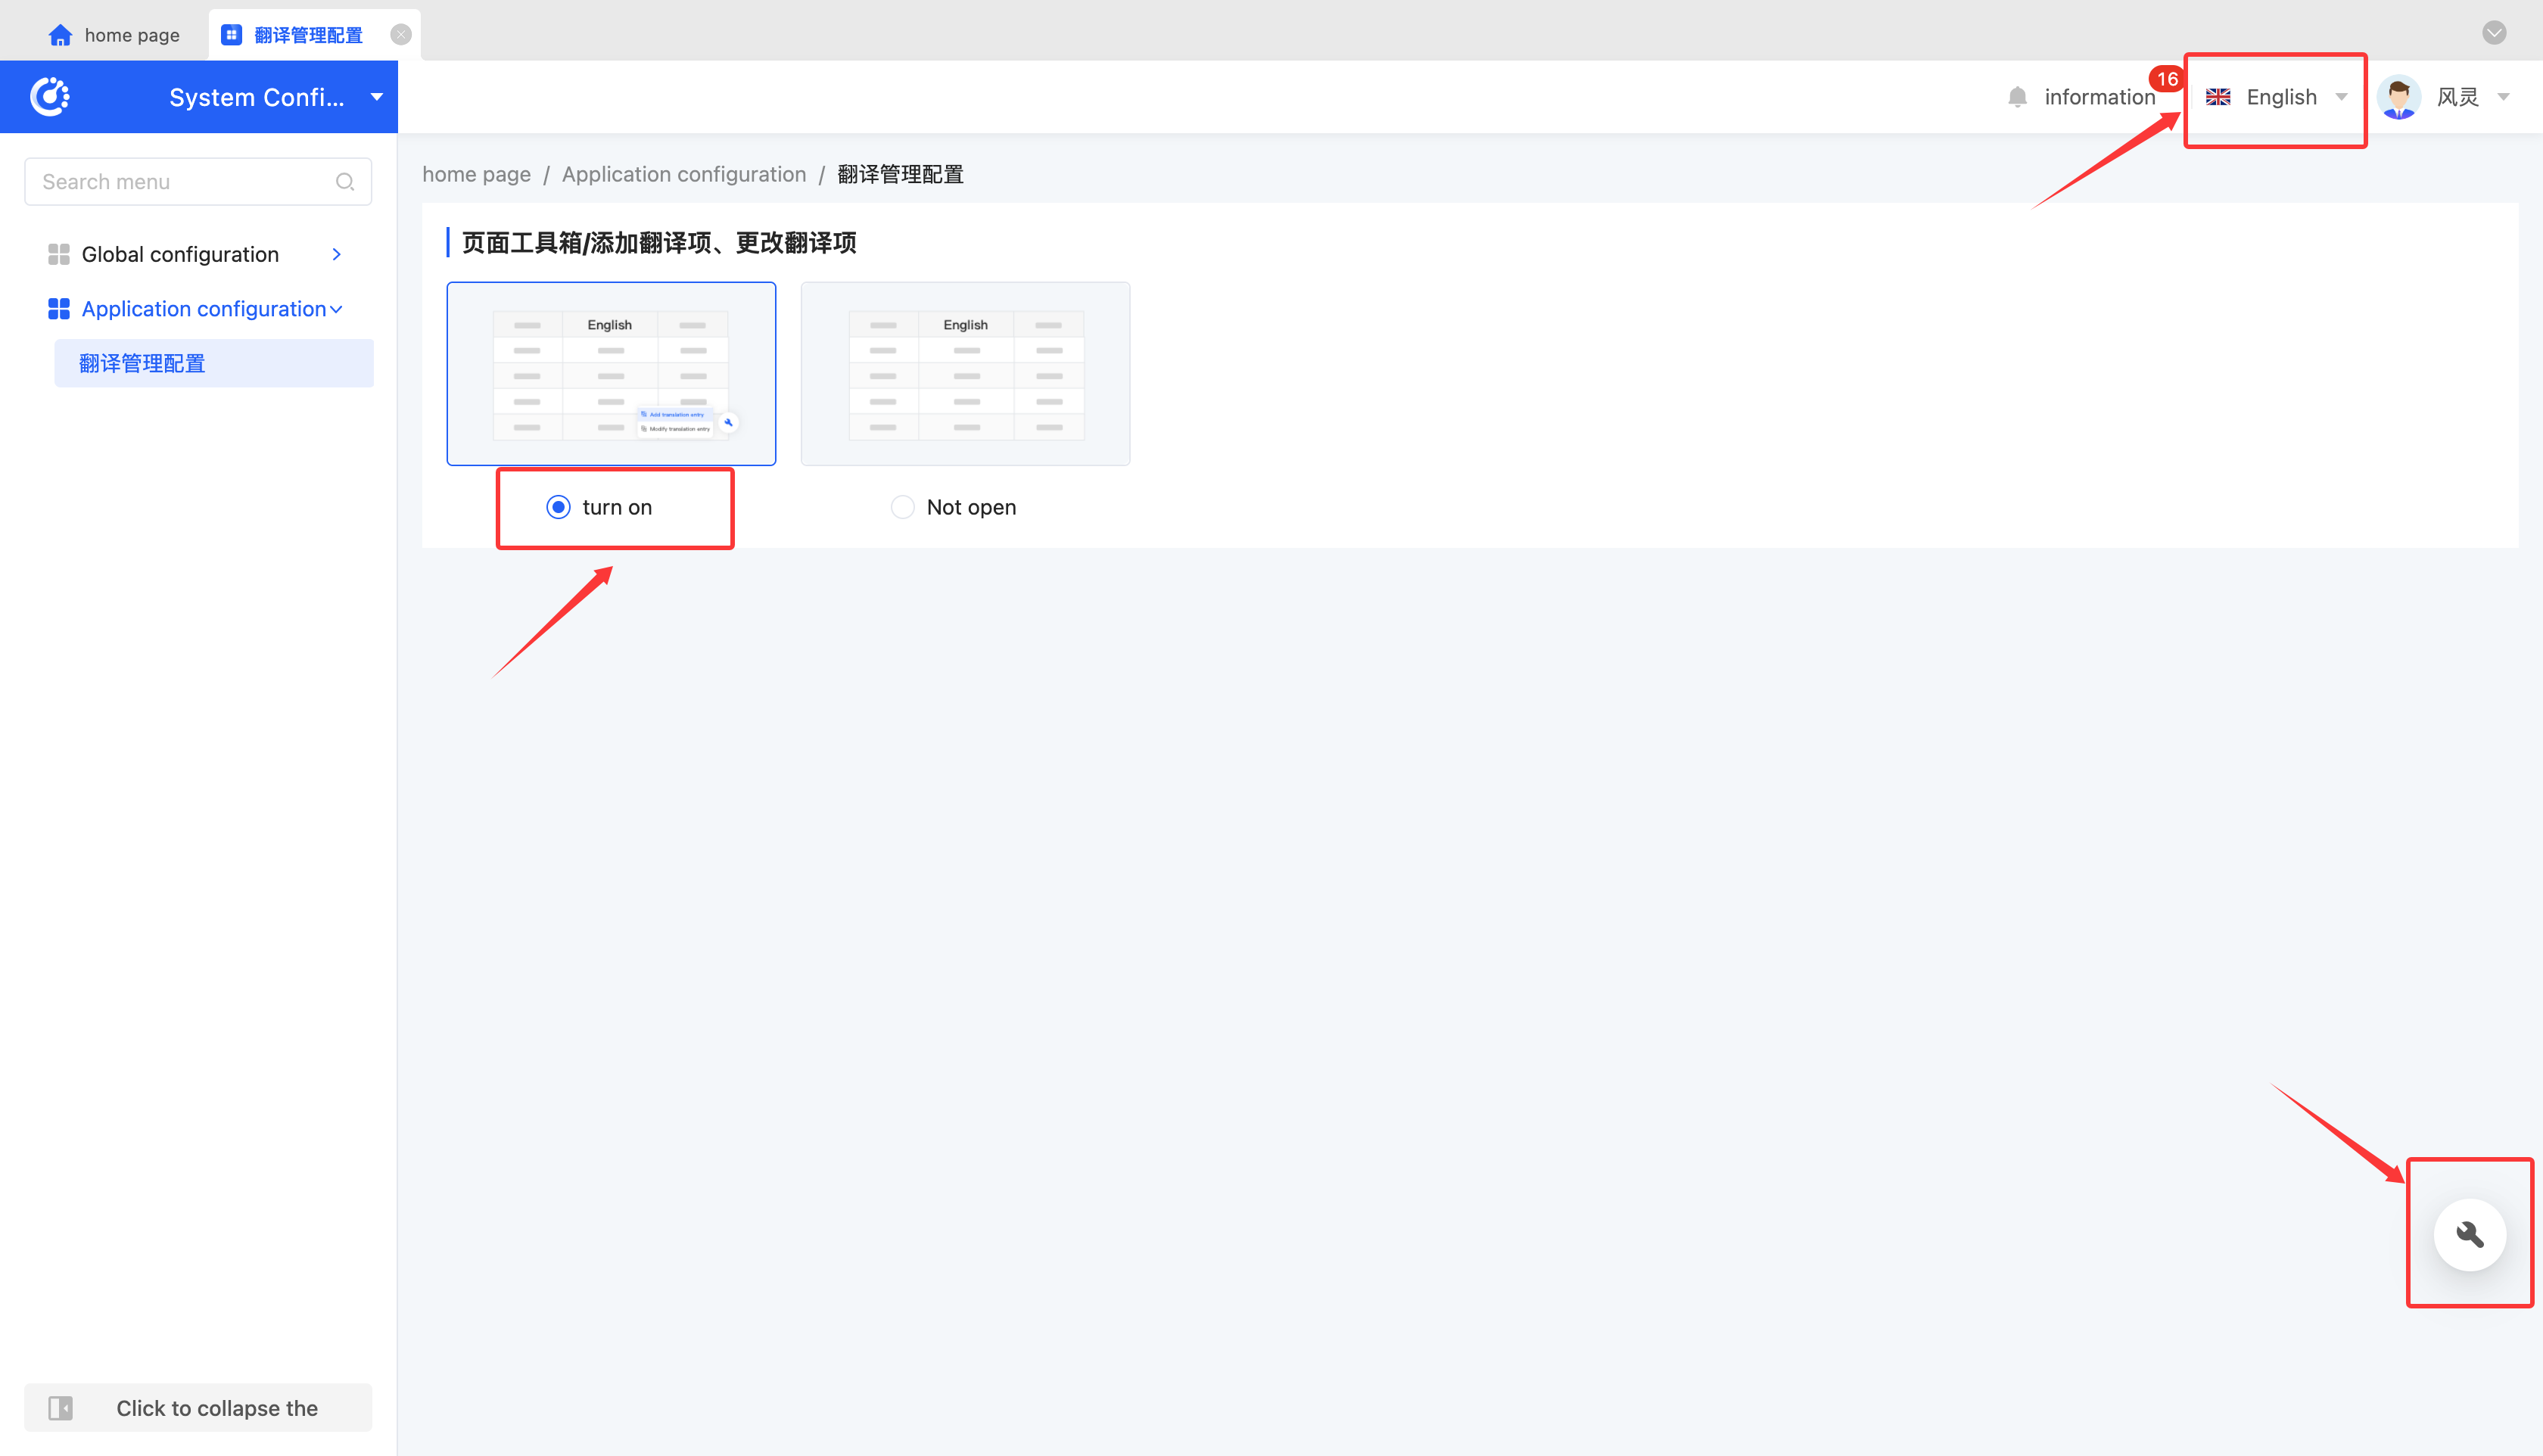
Task: Expand the System Config module dropdown
Action: click(x=376, y=97)
